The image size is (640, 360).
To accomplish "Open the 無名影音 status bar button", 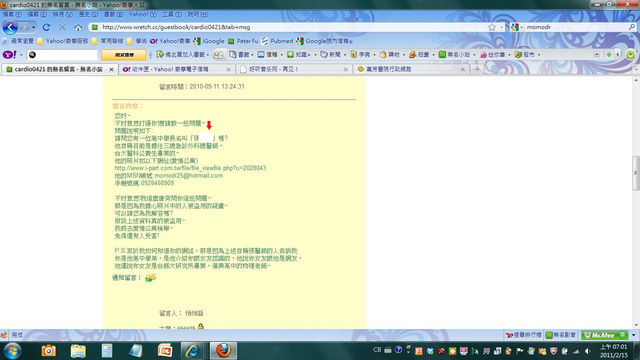I will (x=561, y=335).
